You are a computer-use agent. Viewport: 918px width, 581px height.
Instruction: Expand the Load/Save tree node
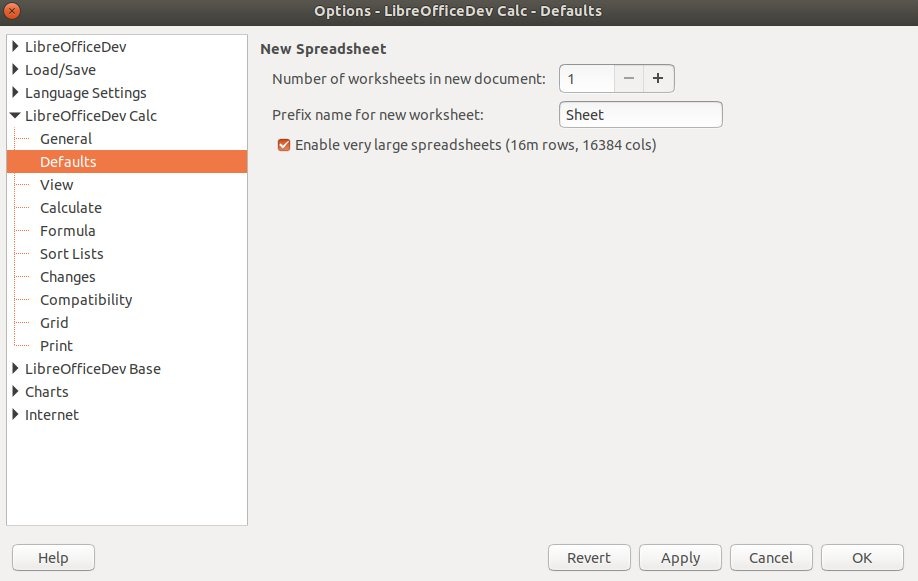16,69
